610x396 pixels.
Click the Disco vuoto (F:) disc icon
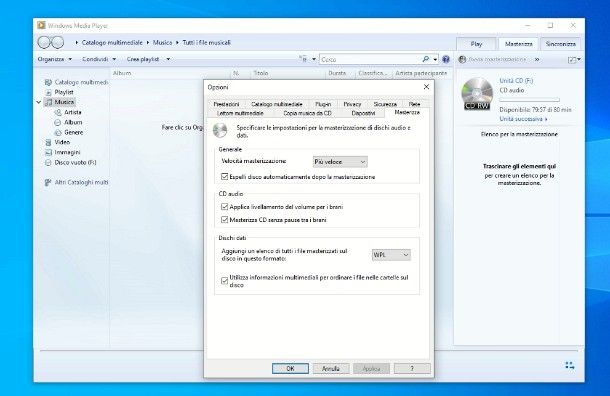48,163
